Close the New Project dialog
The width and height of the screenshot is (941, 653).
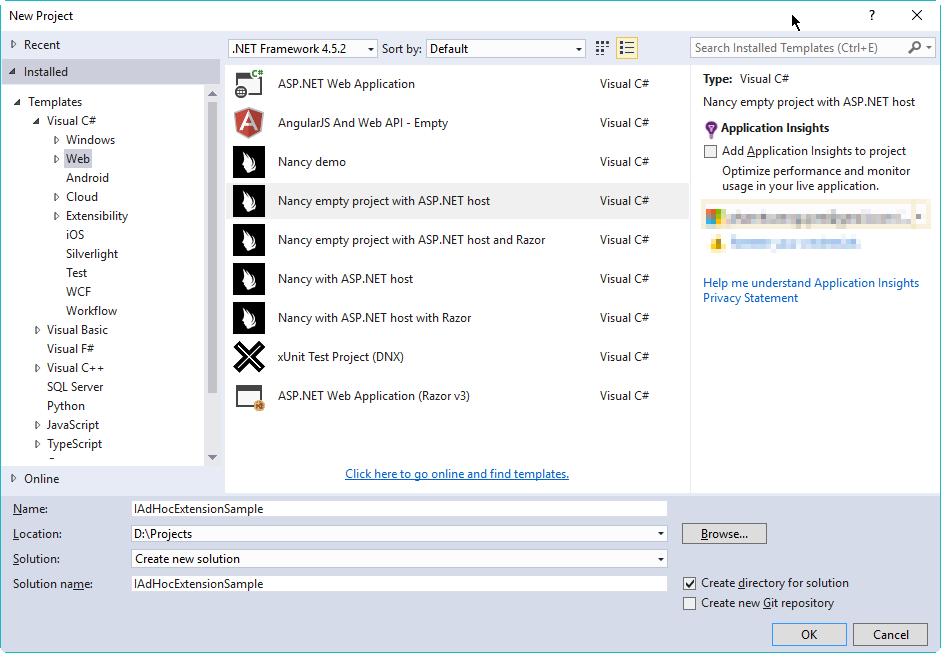click(917, 15)
